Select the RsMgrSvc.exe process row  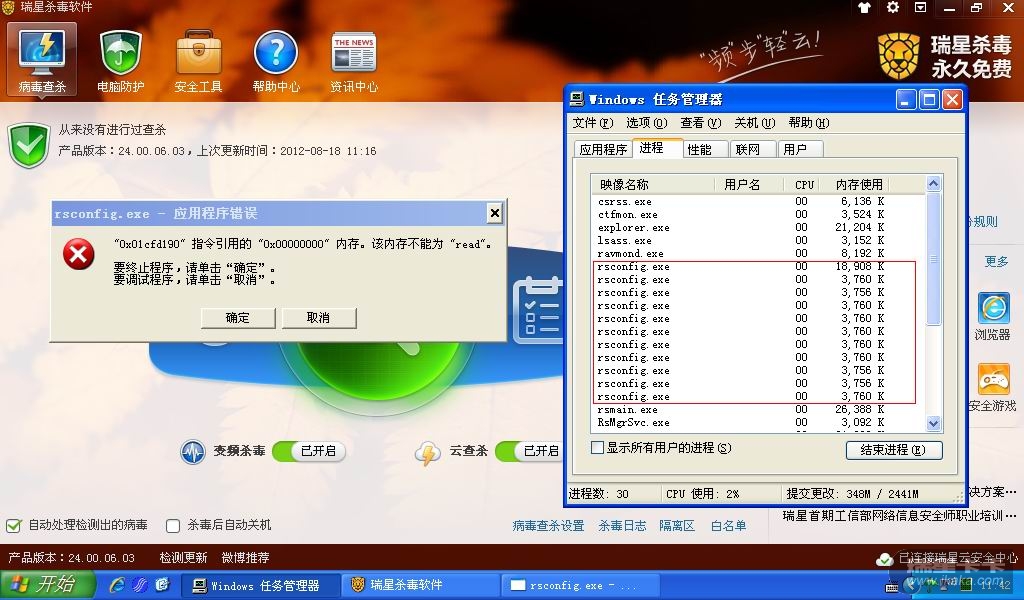(758, 423)
